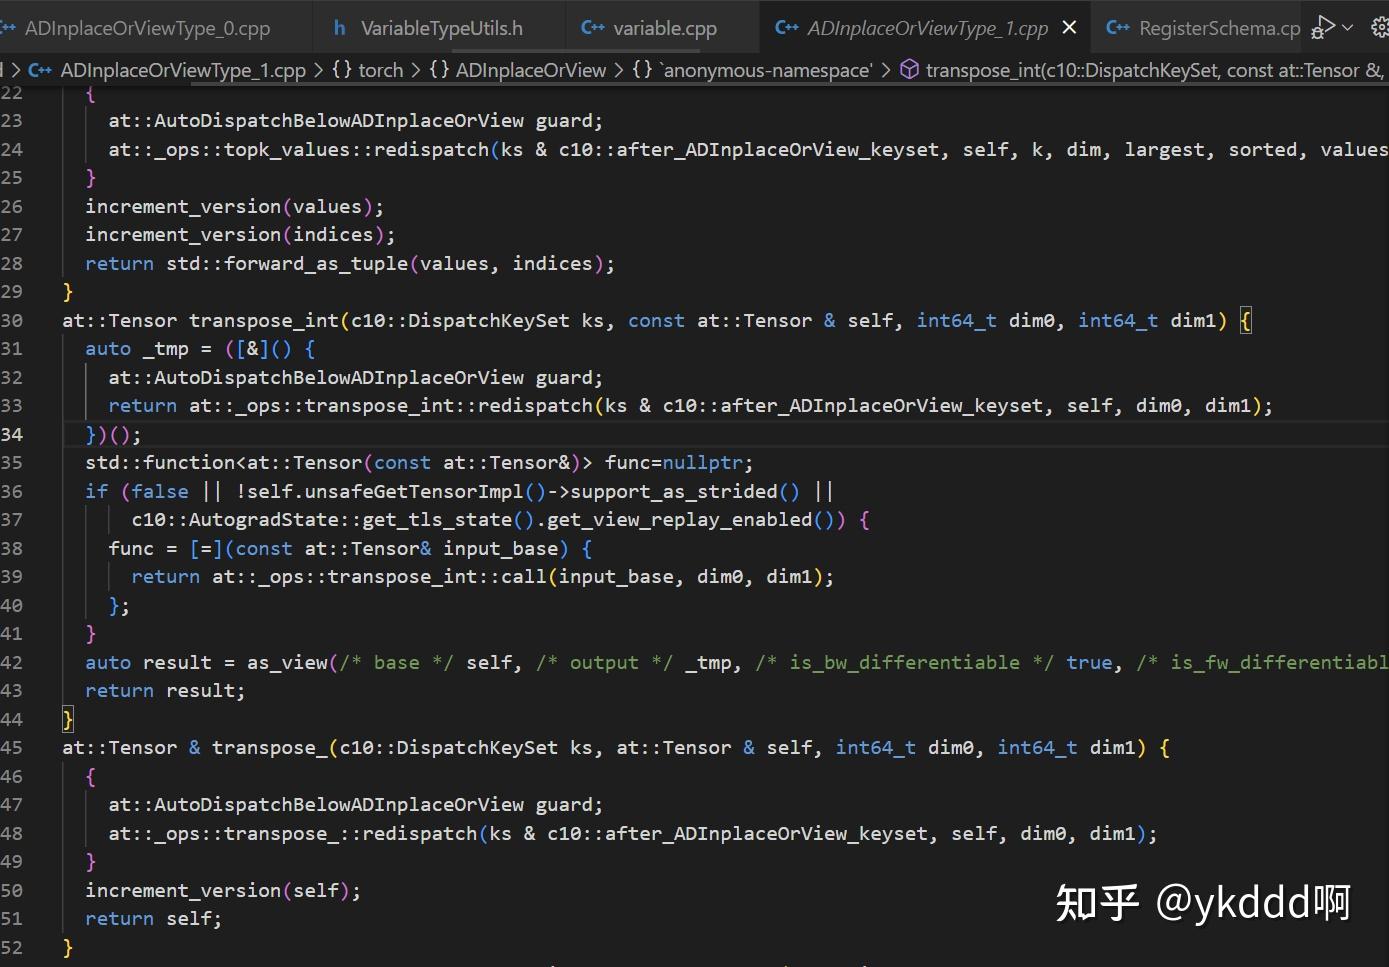Click 'transpose_' function name on line 45
The width and height of the screenshot is (1389, 967).
270,747
